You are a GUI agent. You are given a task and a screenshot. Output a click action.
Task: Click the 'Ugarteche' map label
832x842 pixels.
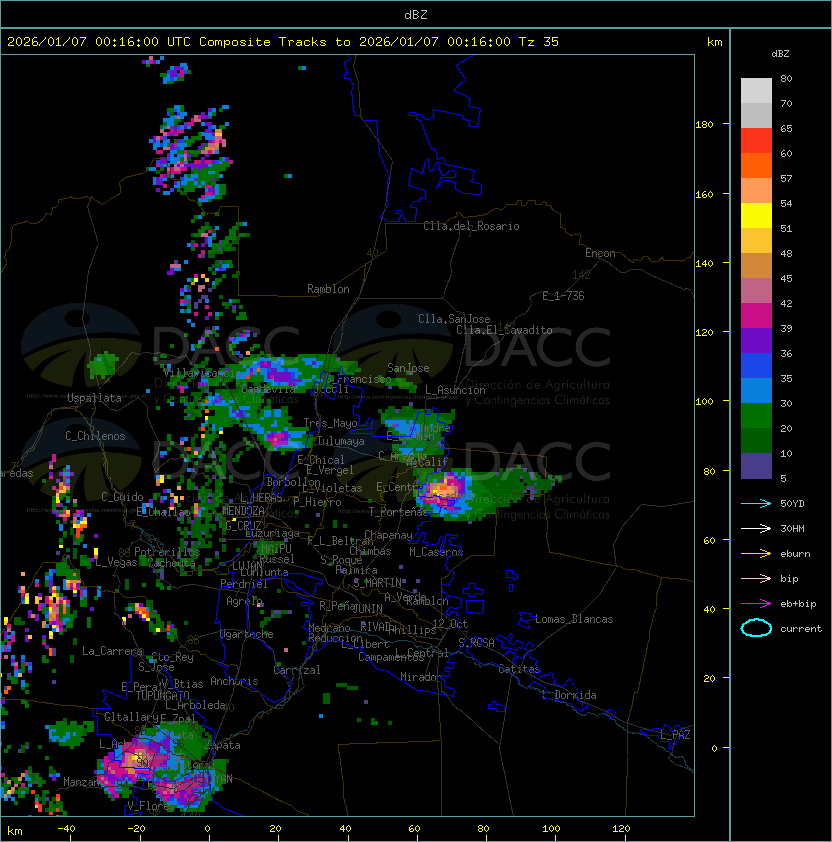(247, 634)
